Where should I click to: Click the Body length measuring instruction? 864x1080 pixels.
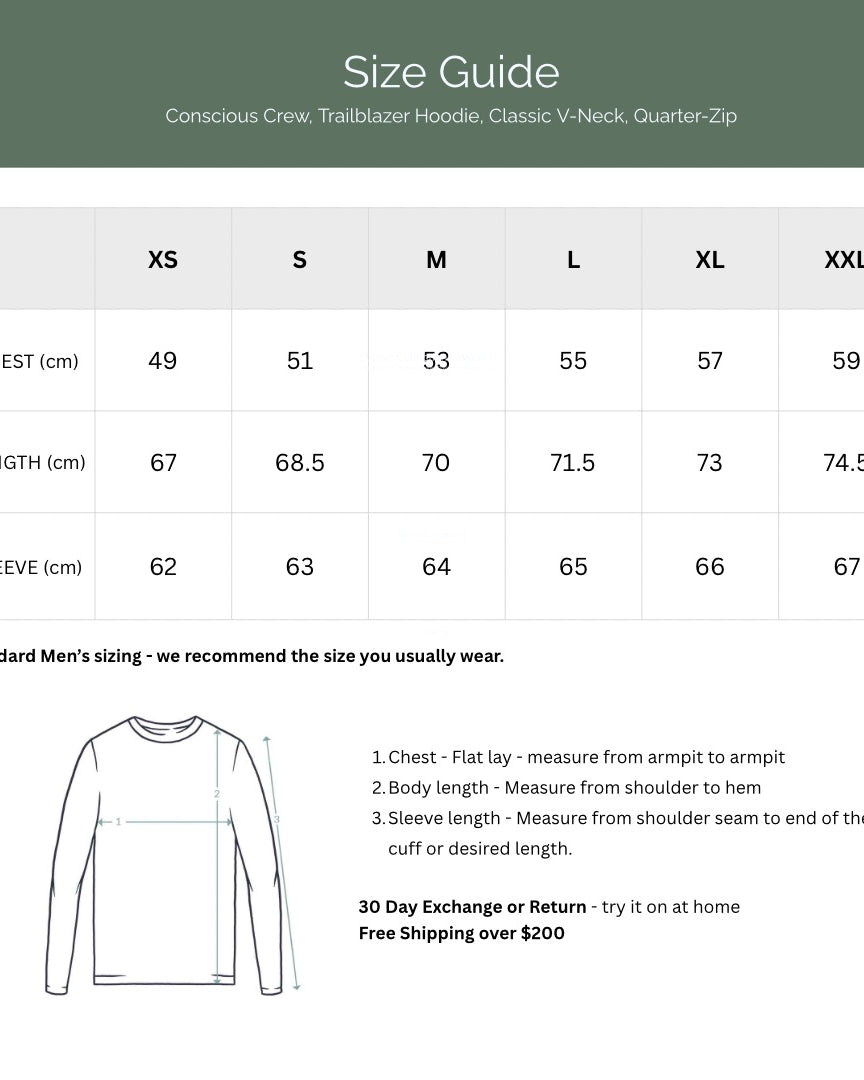[x=574, y=788]
